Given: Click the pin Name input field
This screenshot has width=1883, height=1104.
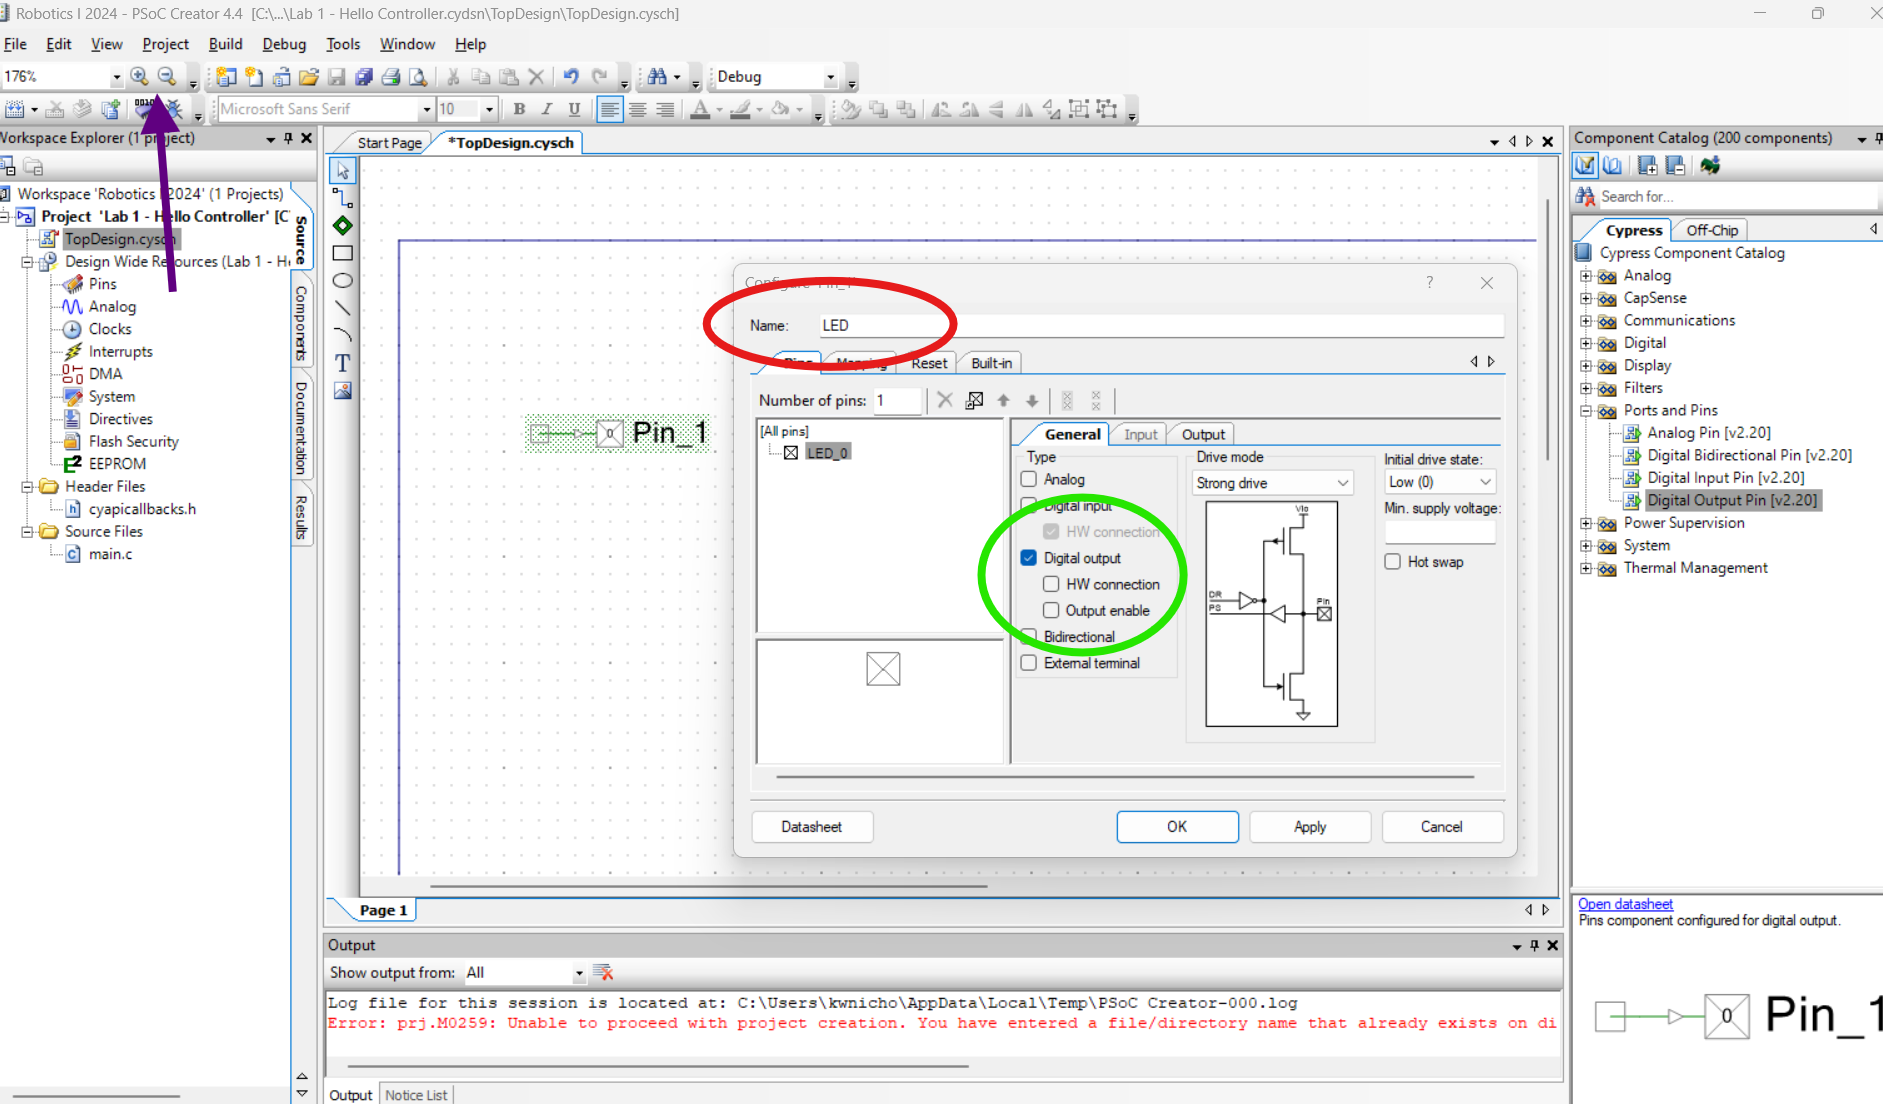Looking at the screenshot, I should tap(1161, 325).
